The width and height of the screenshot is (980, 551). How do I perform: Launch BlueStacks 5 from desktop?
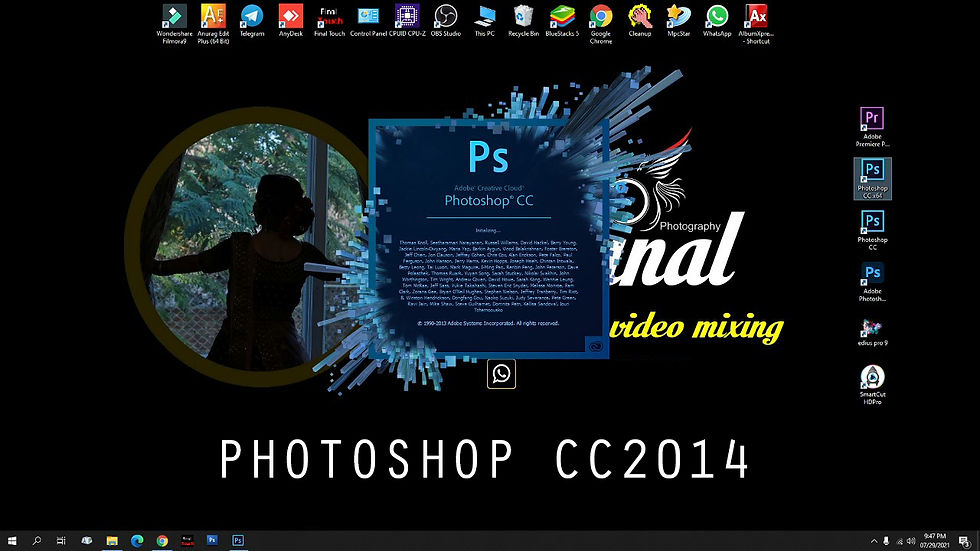coord(562,21)
